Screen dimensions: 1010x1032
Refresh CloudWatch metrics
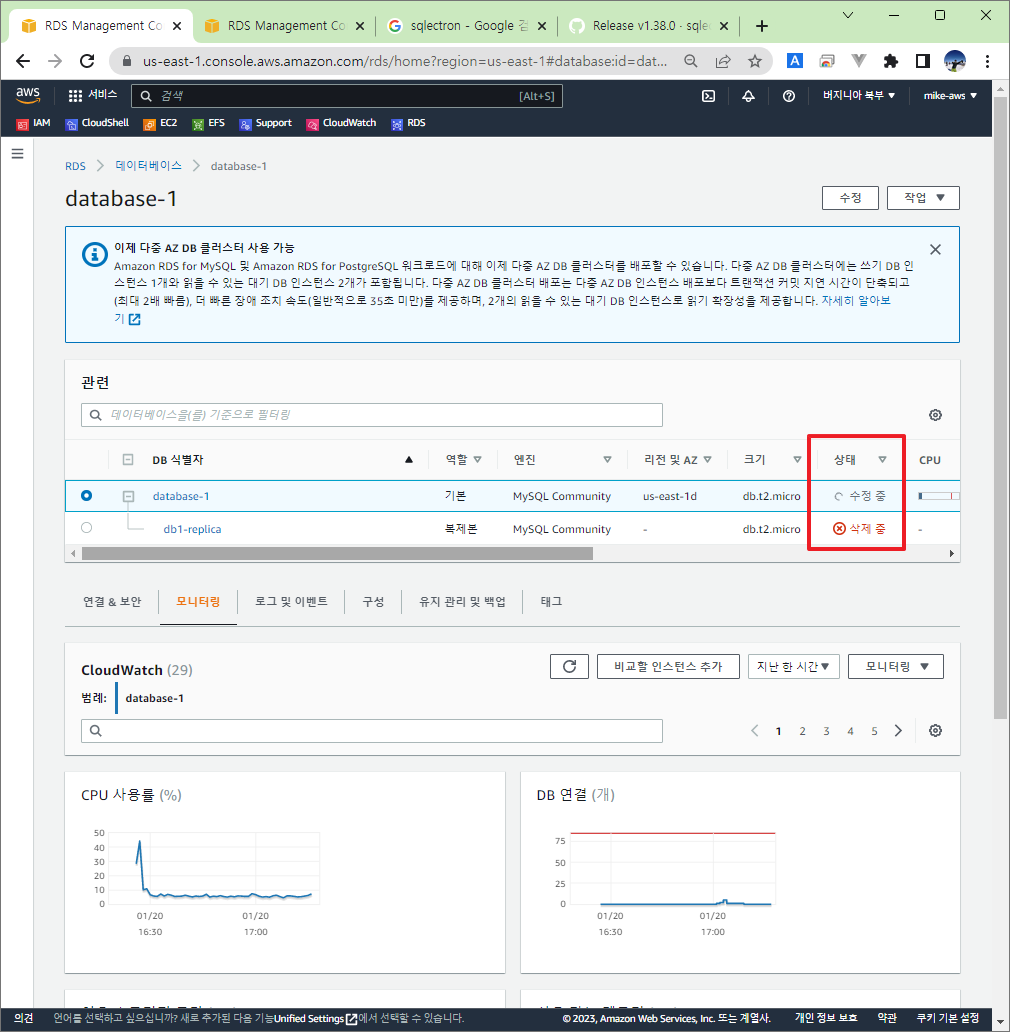(569, 667)
